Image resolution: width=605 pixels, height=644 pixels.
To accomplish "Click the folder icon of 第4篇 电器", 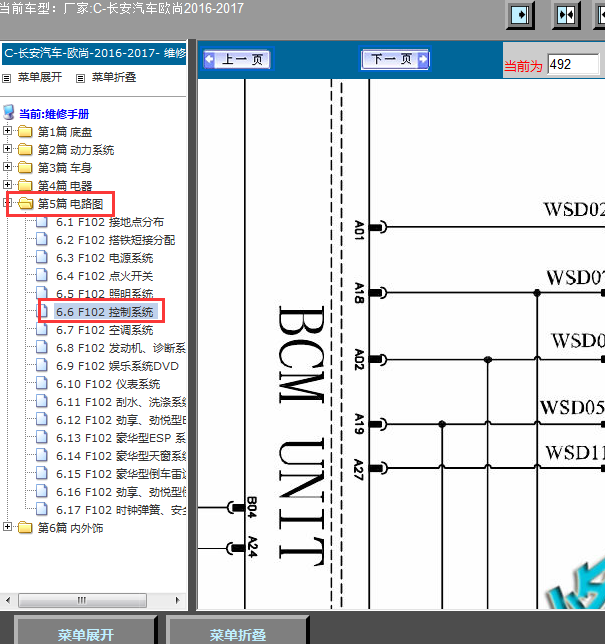I will [x=25, y=185].
